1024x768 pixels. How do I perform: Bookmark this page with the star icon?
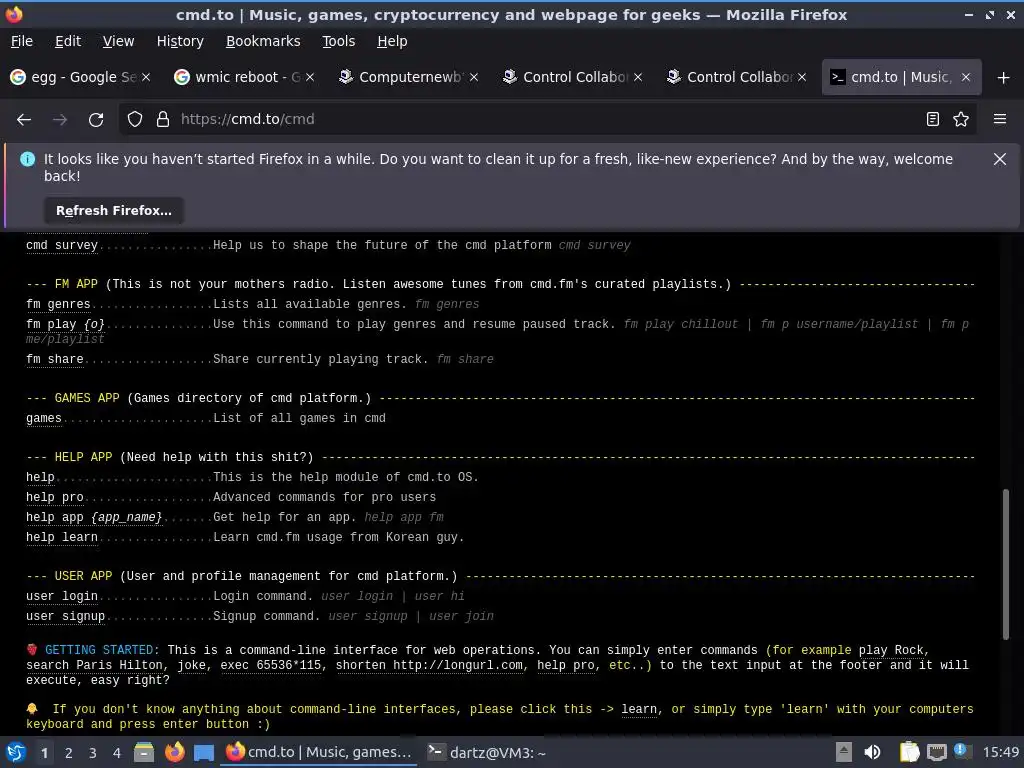click(961, 120)
